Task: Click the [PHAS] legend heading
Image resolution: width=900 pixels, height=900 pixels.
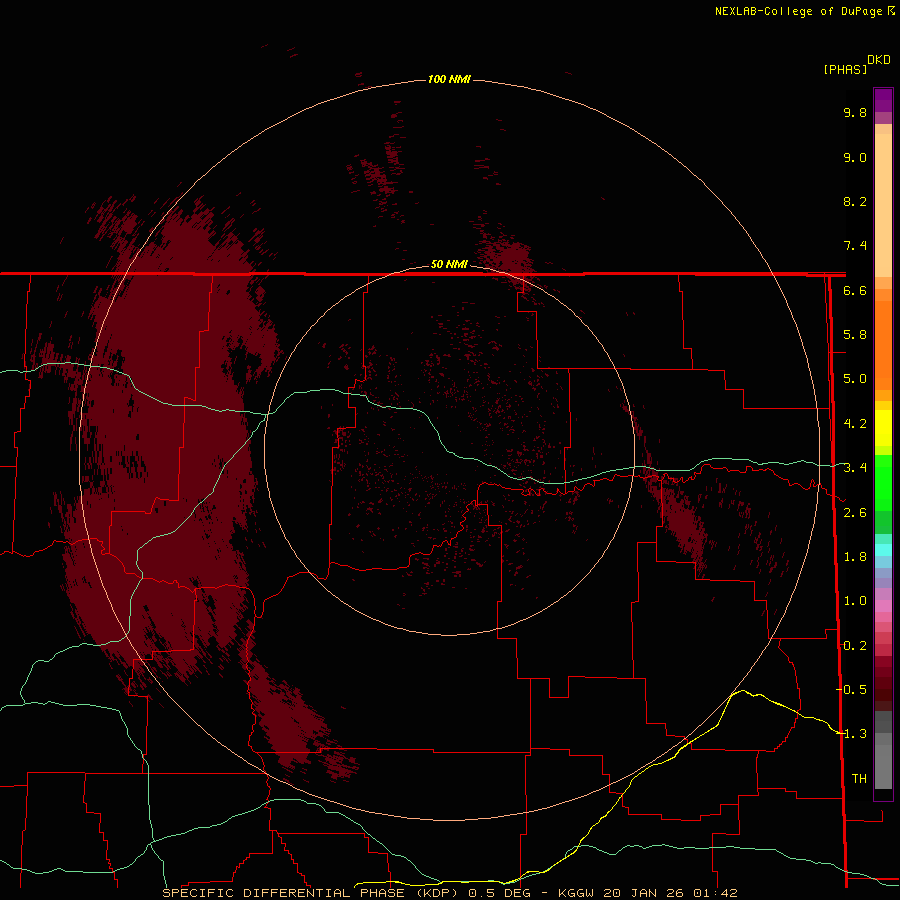Action: pos(845,69)
